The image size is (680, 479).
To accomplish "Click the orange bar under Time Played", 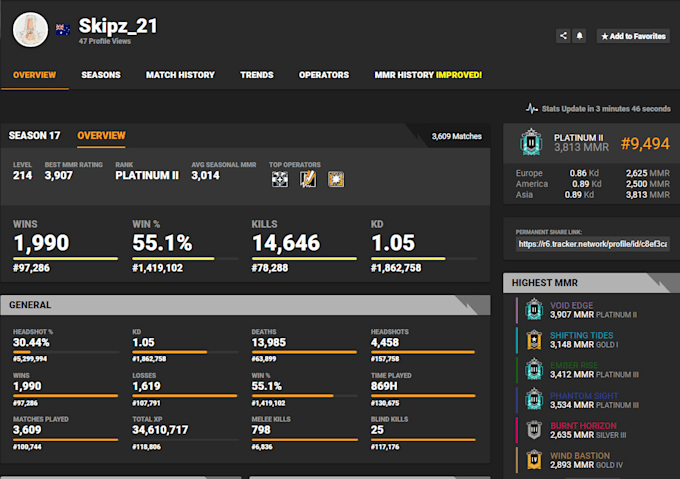I will pos(423,395).
